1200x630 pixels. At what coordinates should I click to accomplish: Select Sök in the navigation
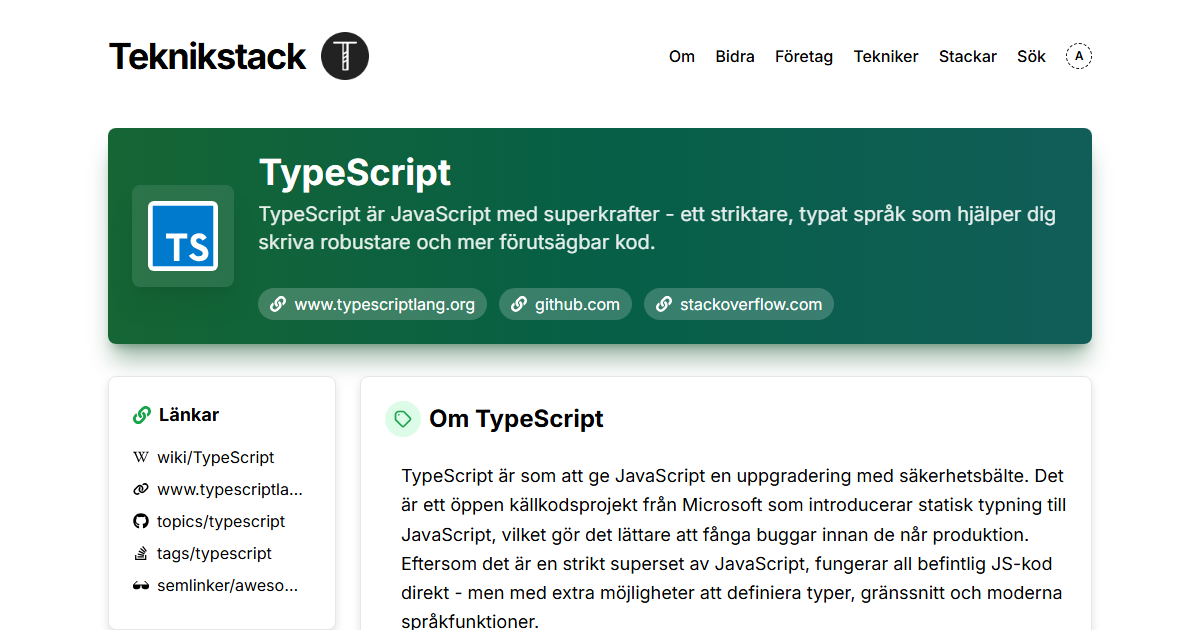1031,56
